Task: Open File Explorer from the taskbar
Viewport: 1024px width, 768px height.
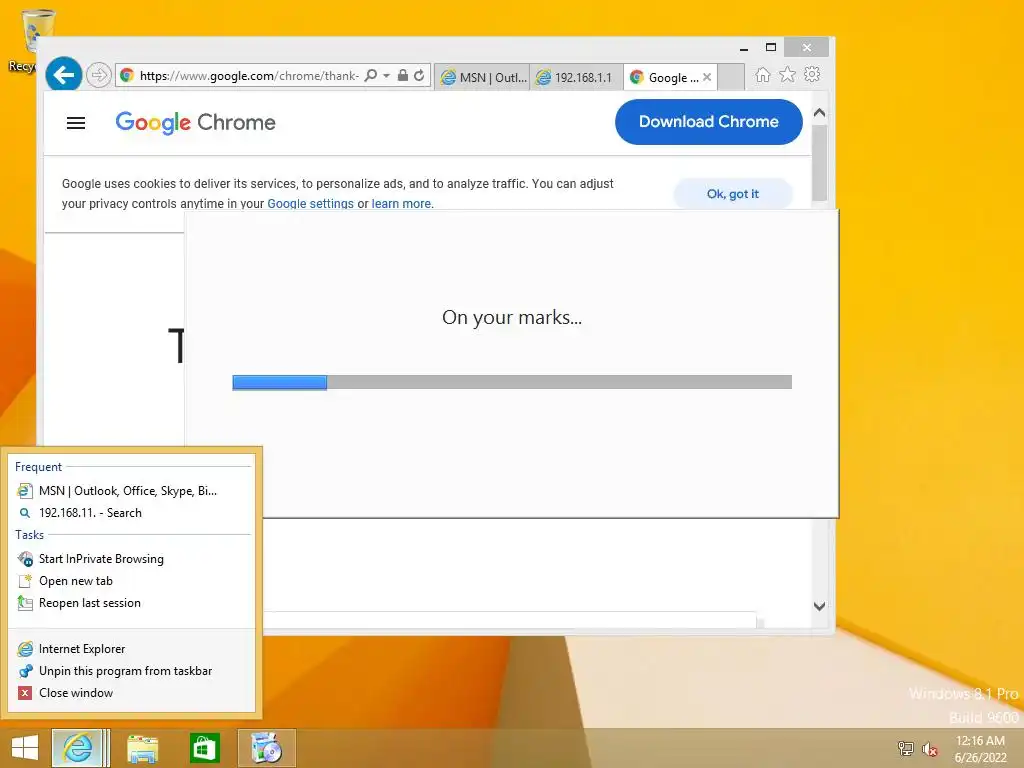Action: click(142, 748)
